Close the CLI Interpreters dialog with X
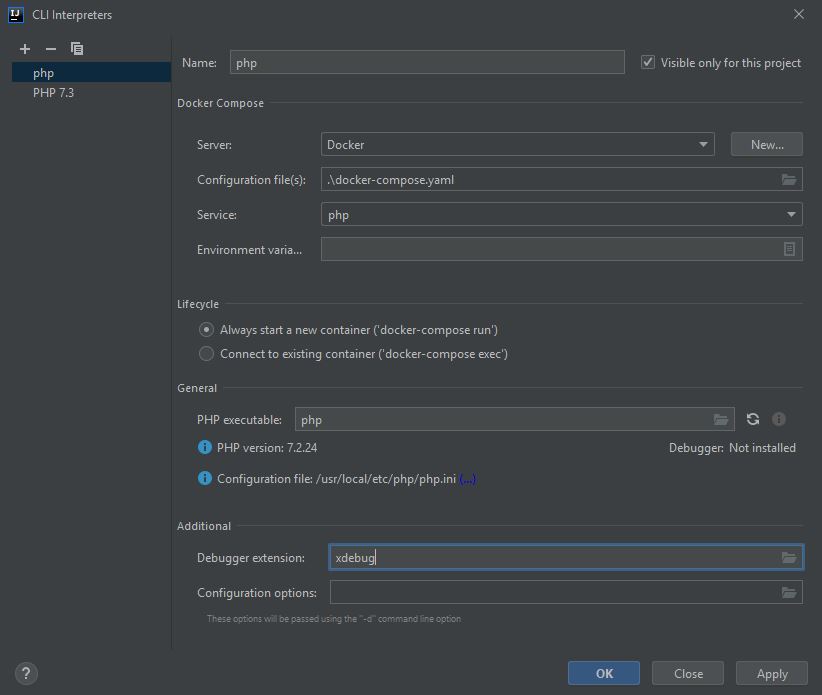 coord(798,14)
